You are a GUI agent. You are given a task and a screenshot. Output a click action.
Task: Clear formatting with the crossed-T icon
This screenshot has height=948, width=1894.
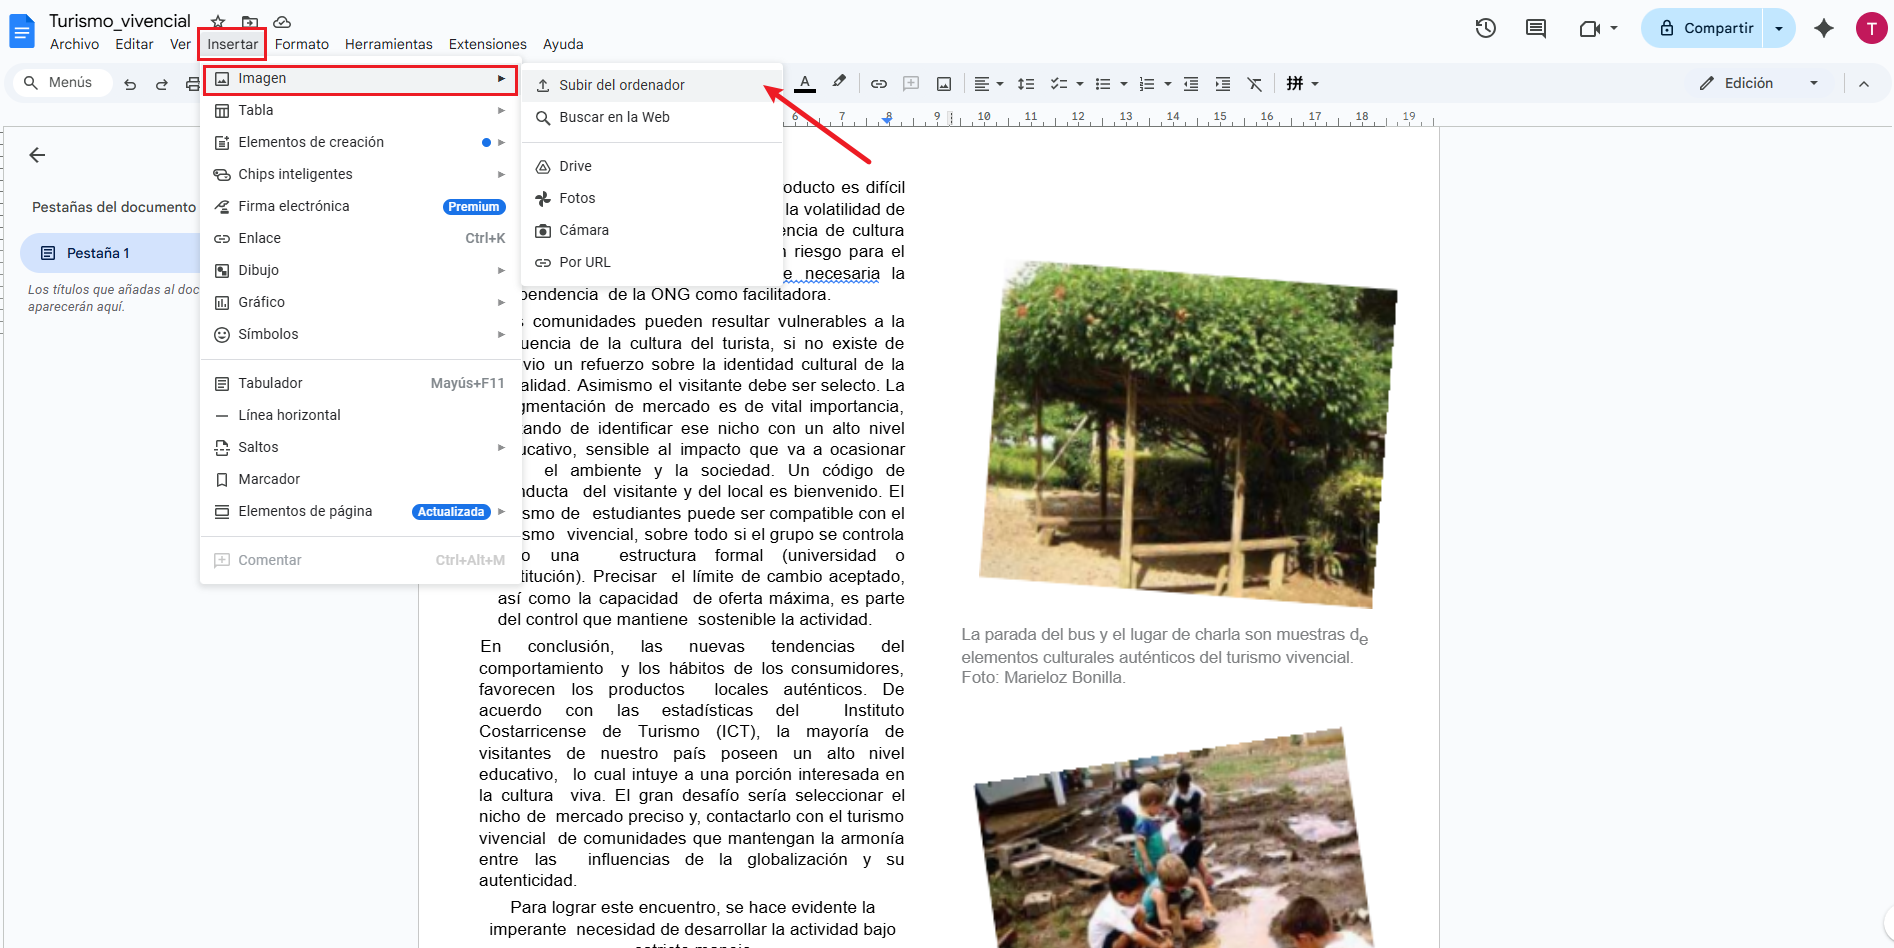click(x=1254, y=84)
